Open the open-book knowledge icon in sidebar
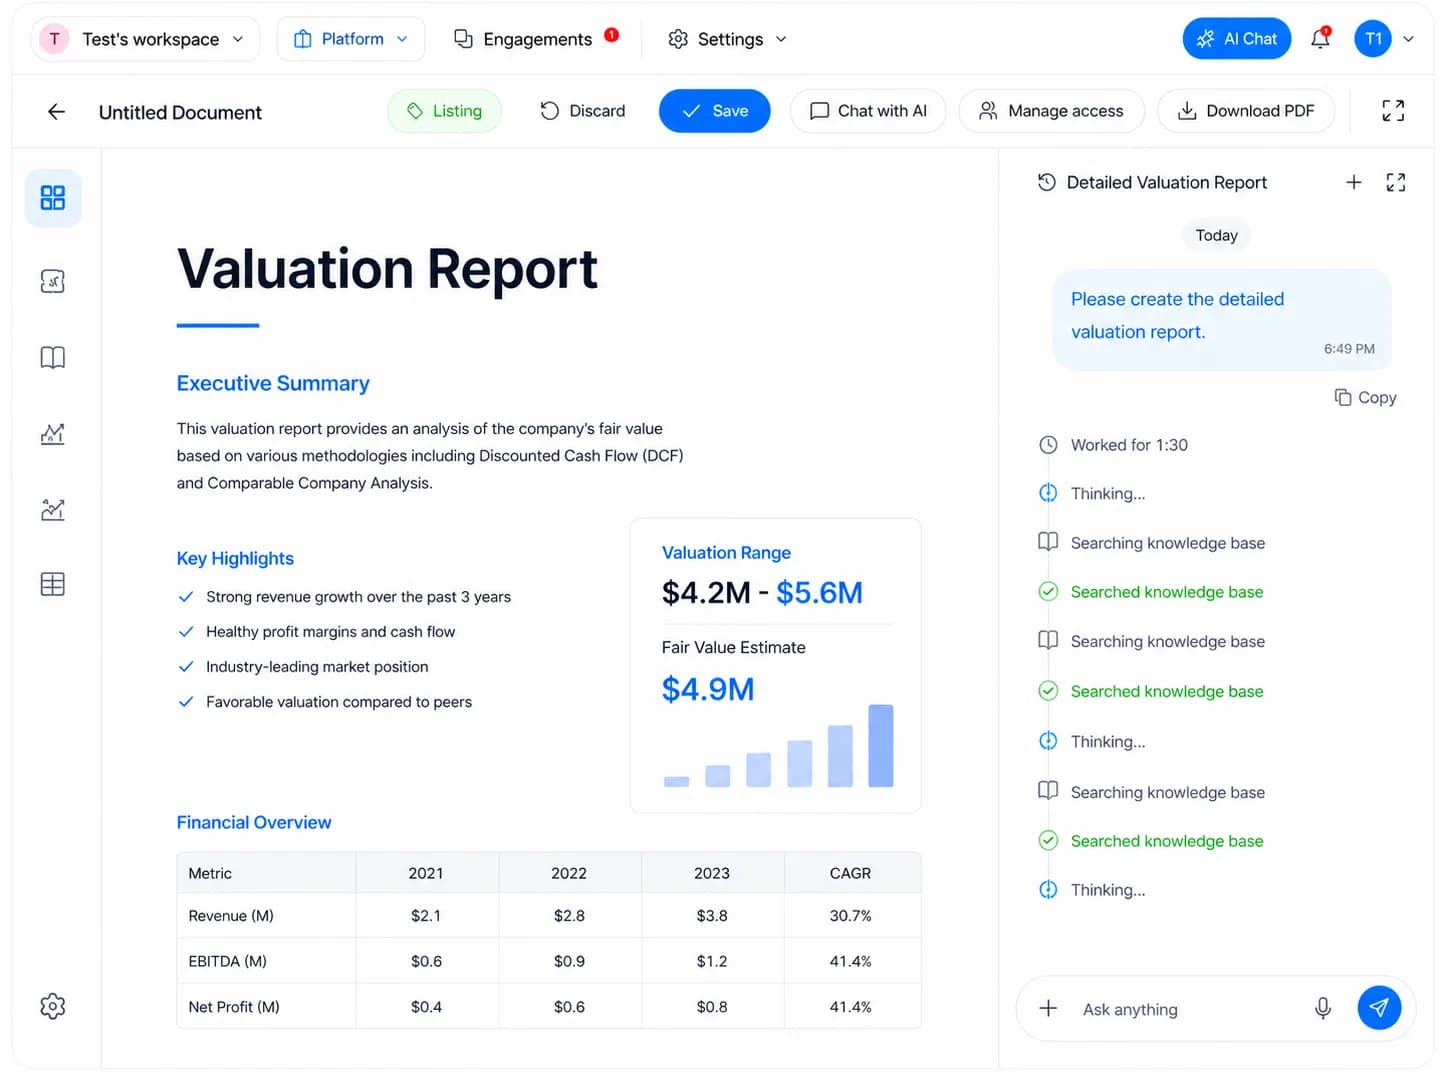This screenshot has width=1446, height=1087. pos(53,358)
